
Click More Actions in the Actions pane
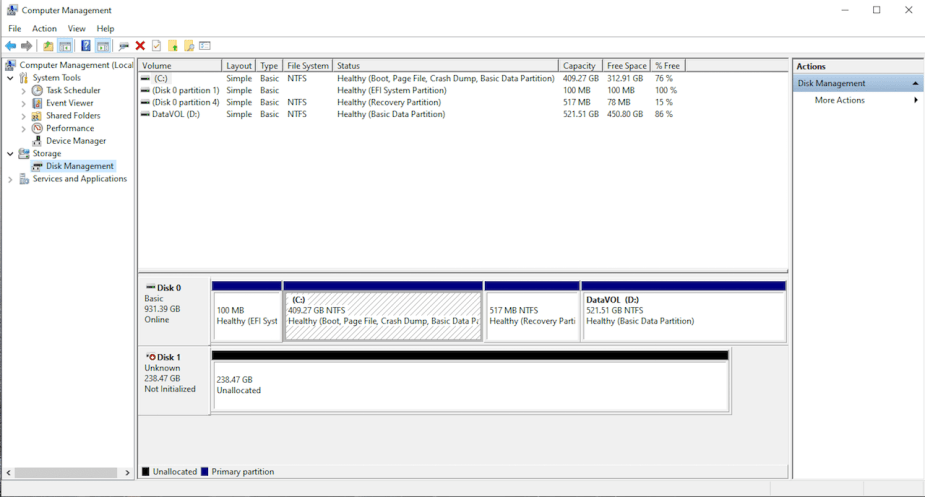839,100
